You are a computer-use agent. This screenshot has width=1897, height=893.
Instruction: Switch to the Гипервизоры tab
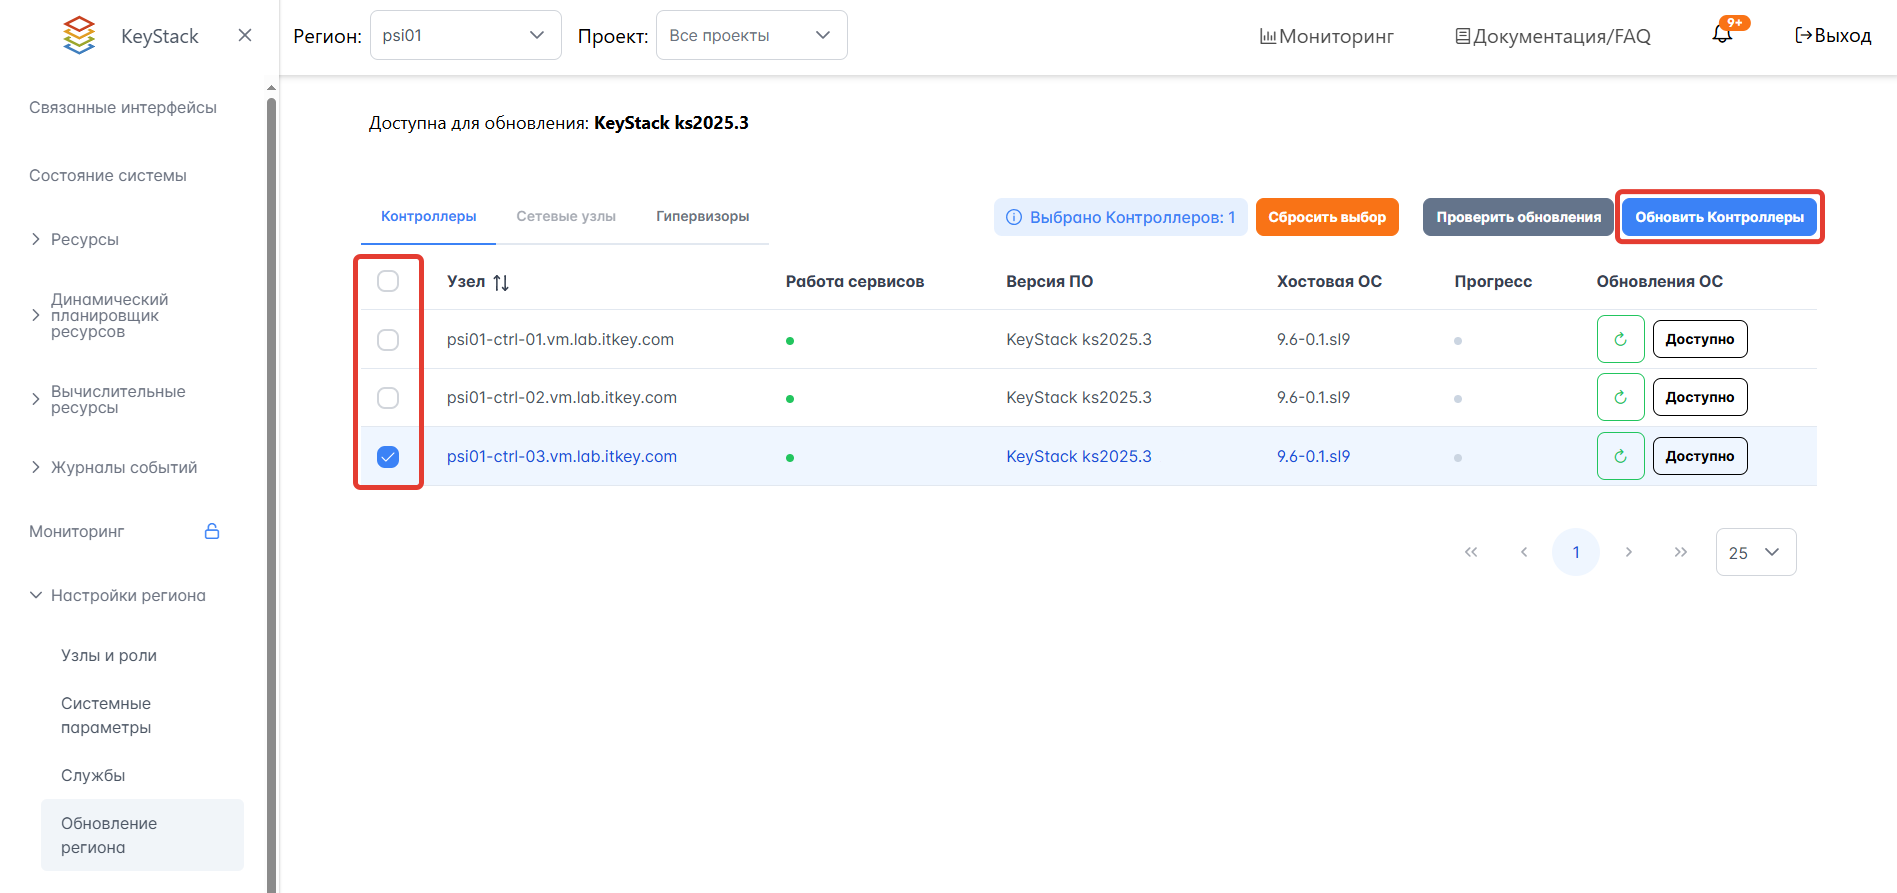(702, 216)
